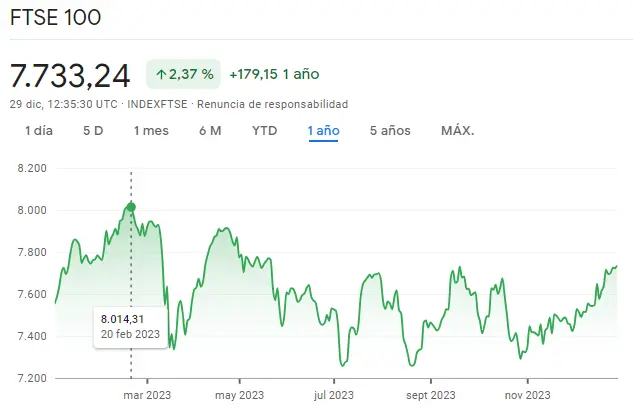Select the 1 año tab
The width and height of the screenshot is (633, 412).
pyautogui.click(x=323, y=131)
